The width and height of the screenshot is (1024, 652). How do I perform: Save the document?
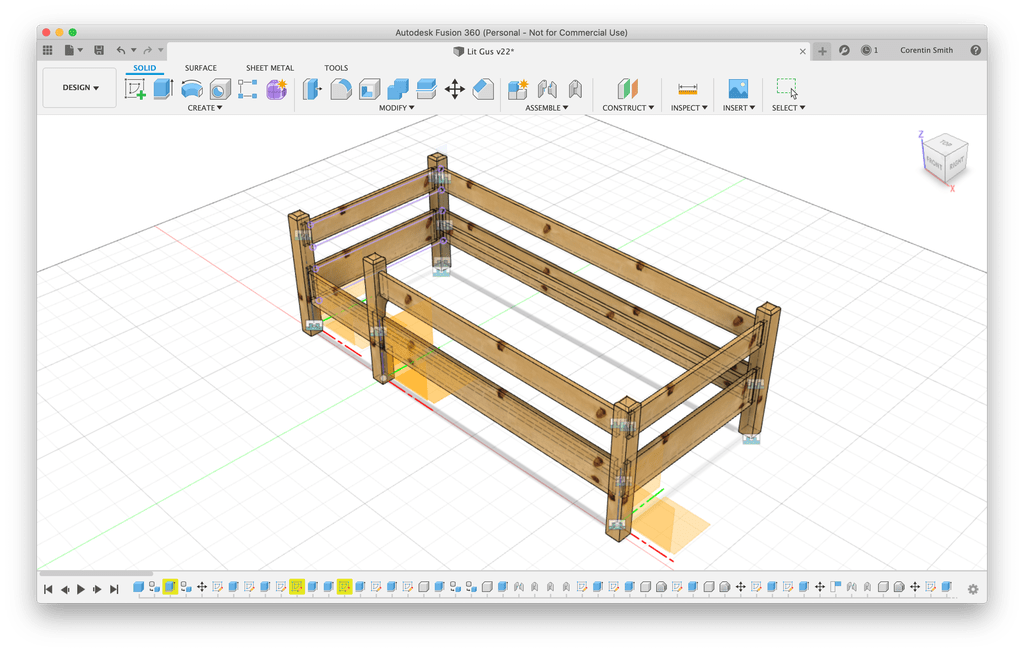pos(99,50)
